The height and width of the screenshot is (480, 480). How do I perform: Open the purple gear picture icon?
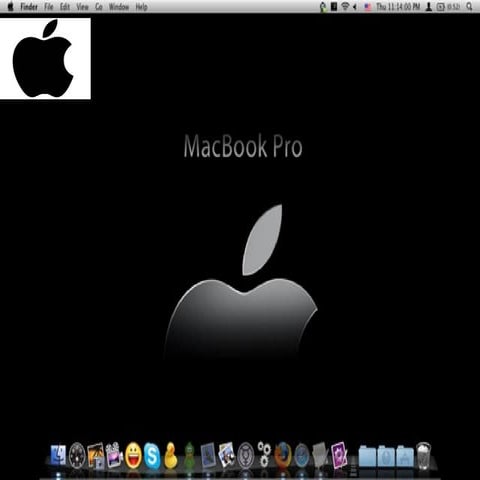339,455
